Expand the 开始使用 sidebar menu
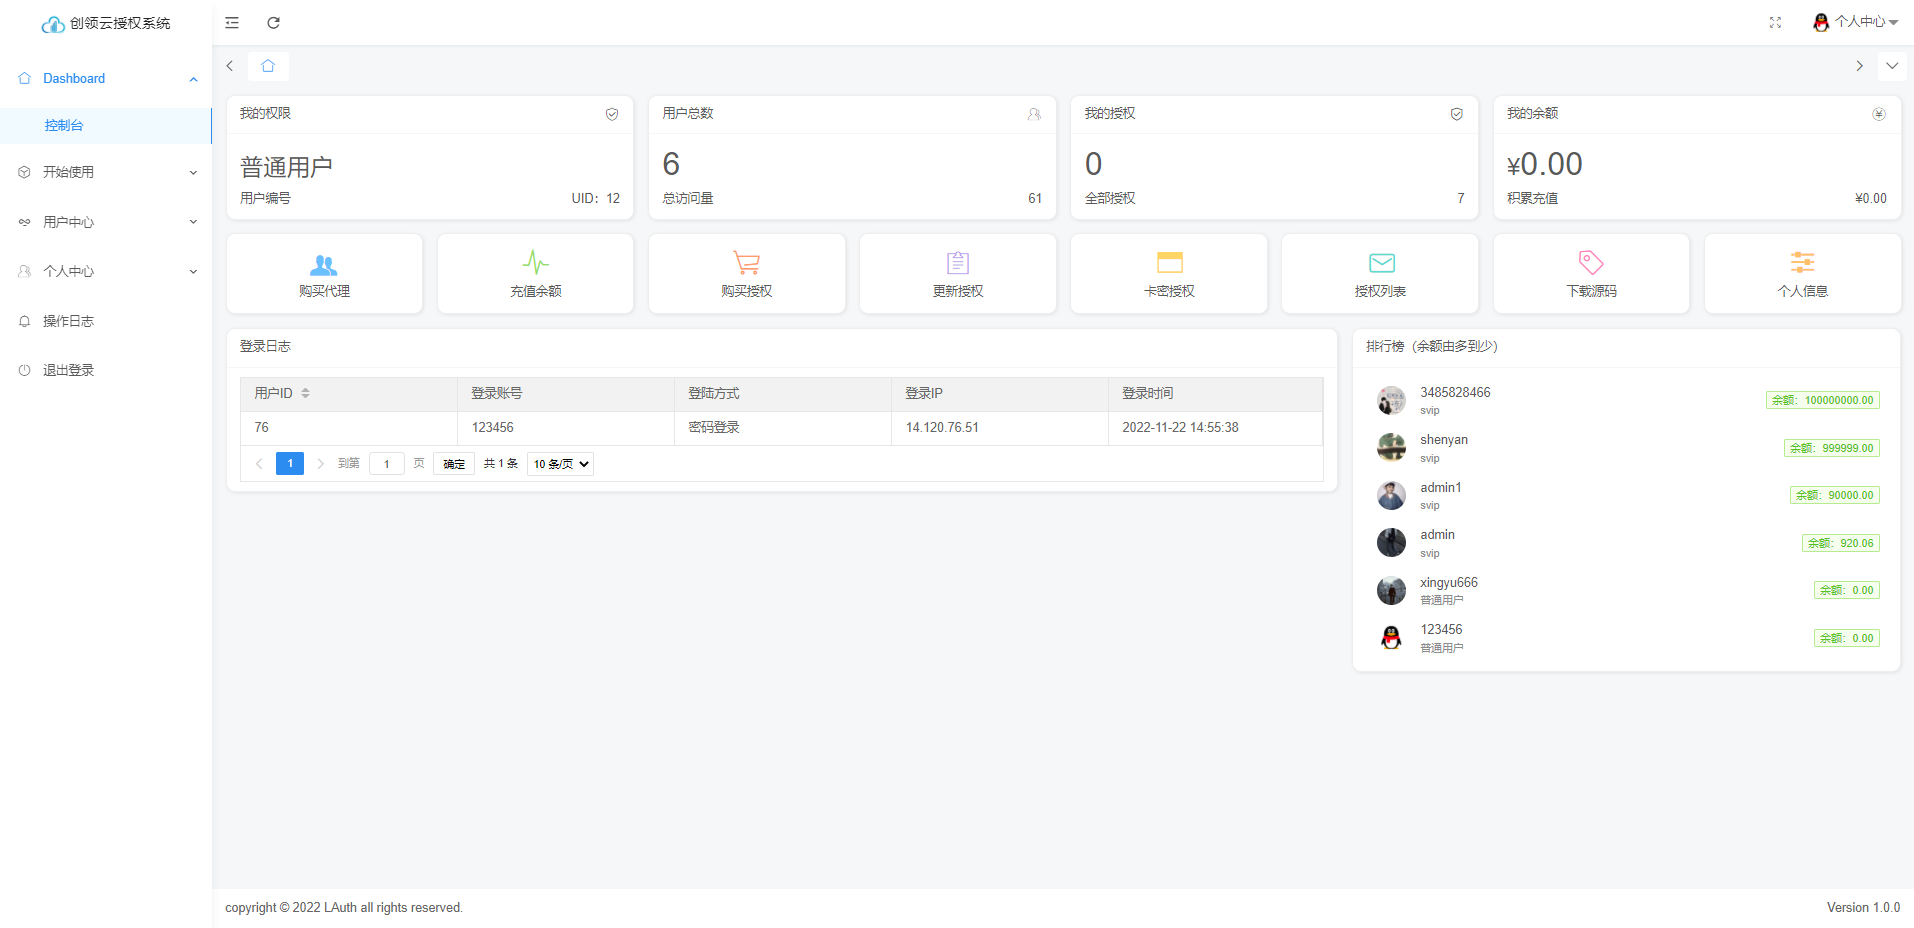 (x=106, y=172)
